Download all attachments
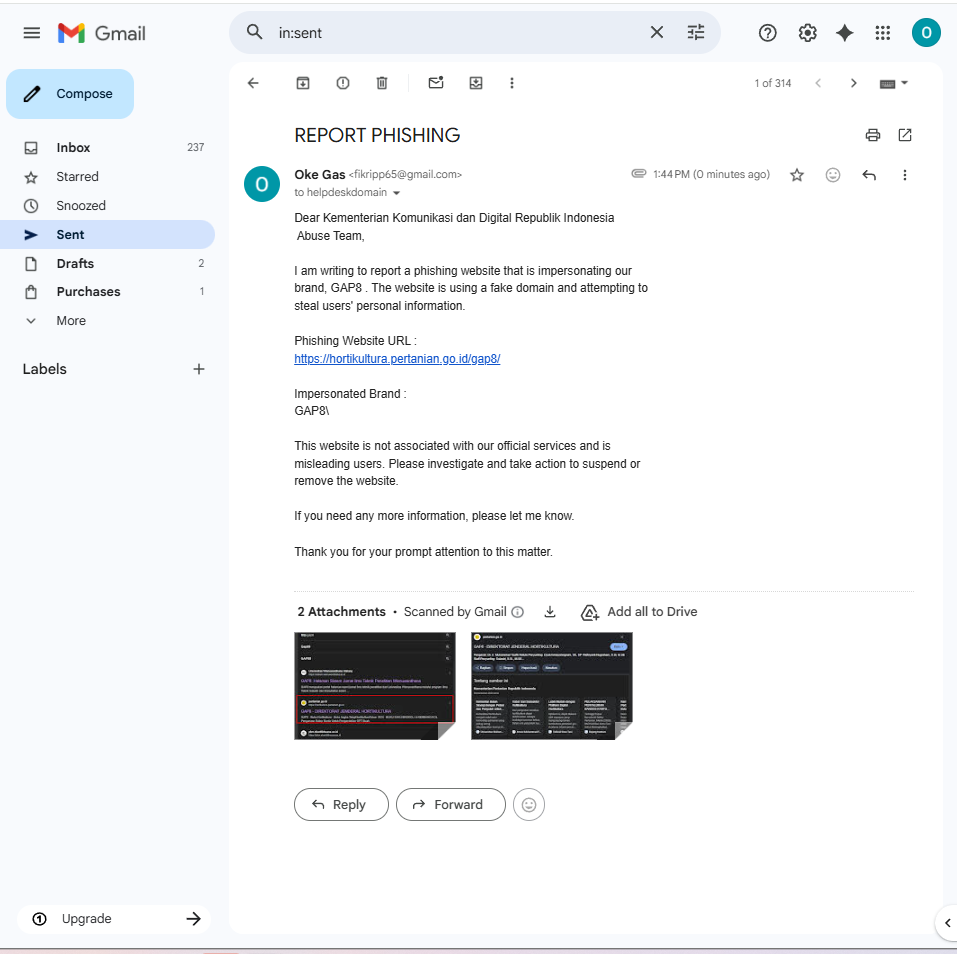The image size is (957, 954). (x=550, y=612)
